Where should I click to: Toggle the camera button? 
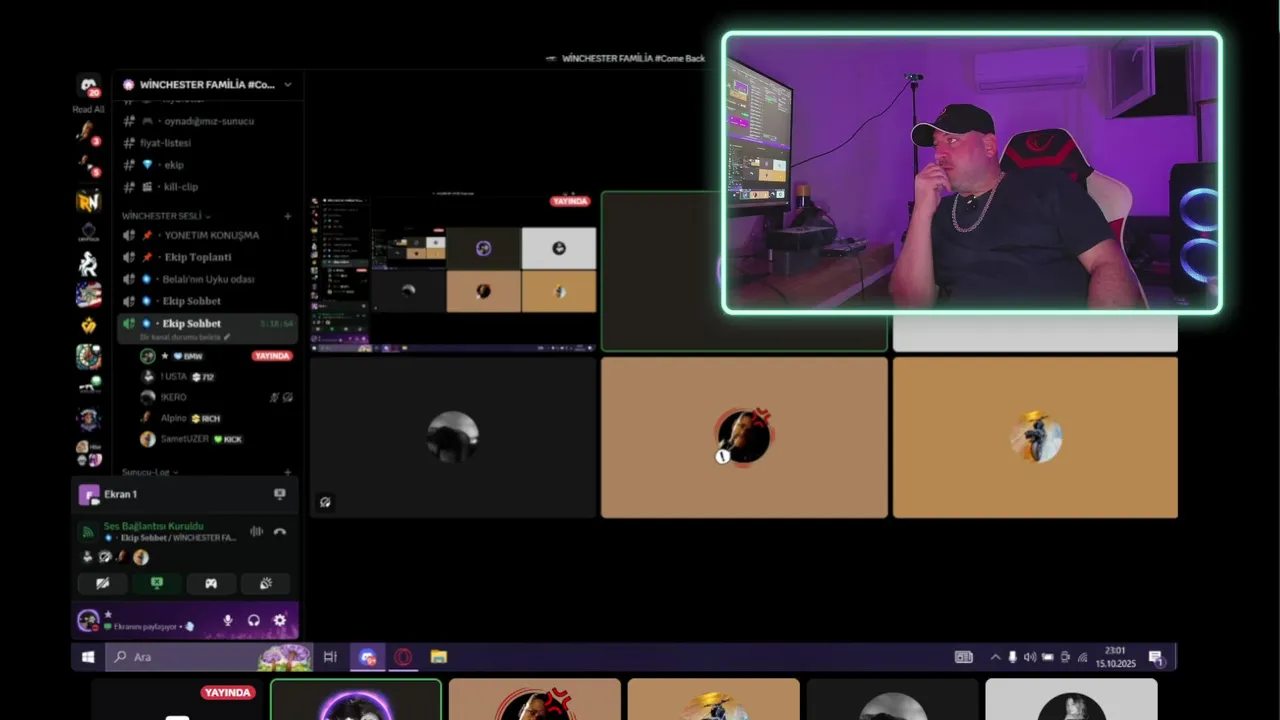click(x=103, y=583)
